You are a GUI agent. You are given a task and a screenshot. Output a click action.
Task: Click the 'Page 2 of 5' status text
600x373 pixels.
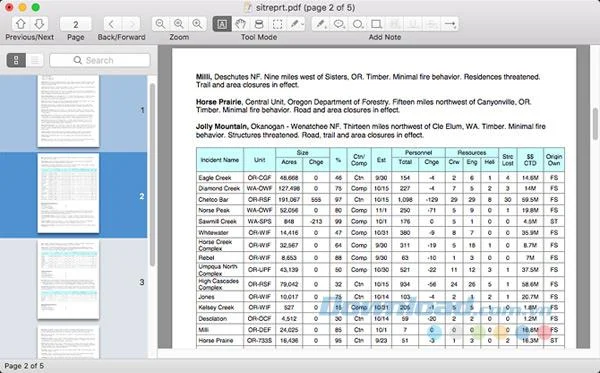tap(24, 366)
